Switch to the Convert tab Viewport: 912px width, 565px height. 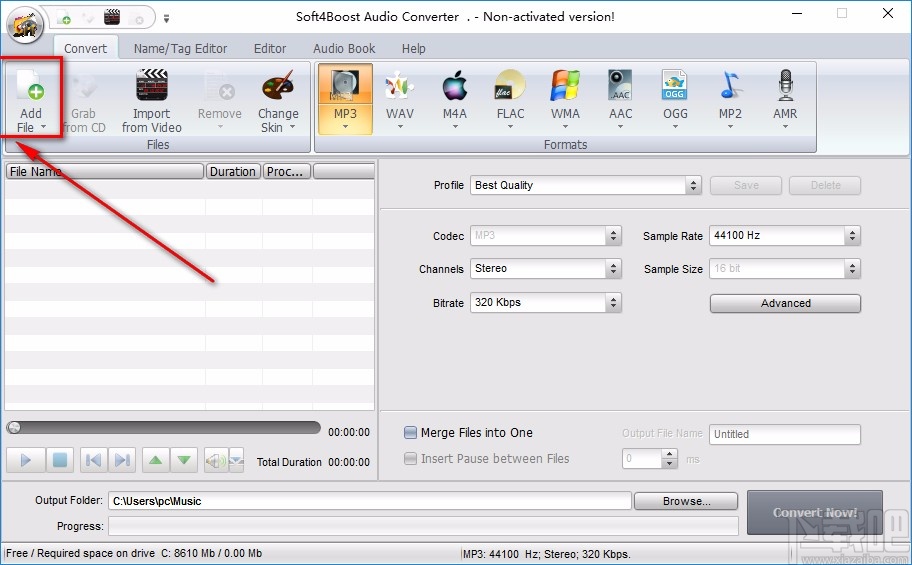point(86,48)
